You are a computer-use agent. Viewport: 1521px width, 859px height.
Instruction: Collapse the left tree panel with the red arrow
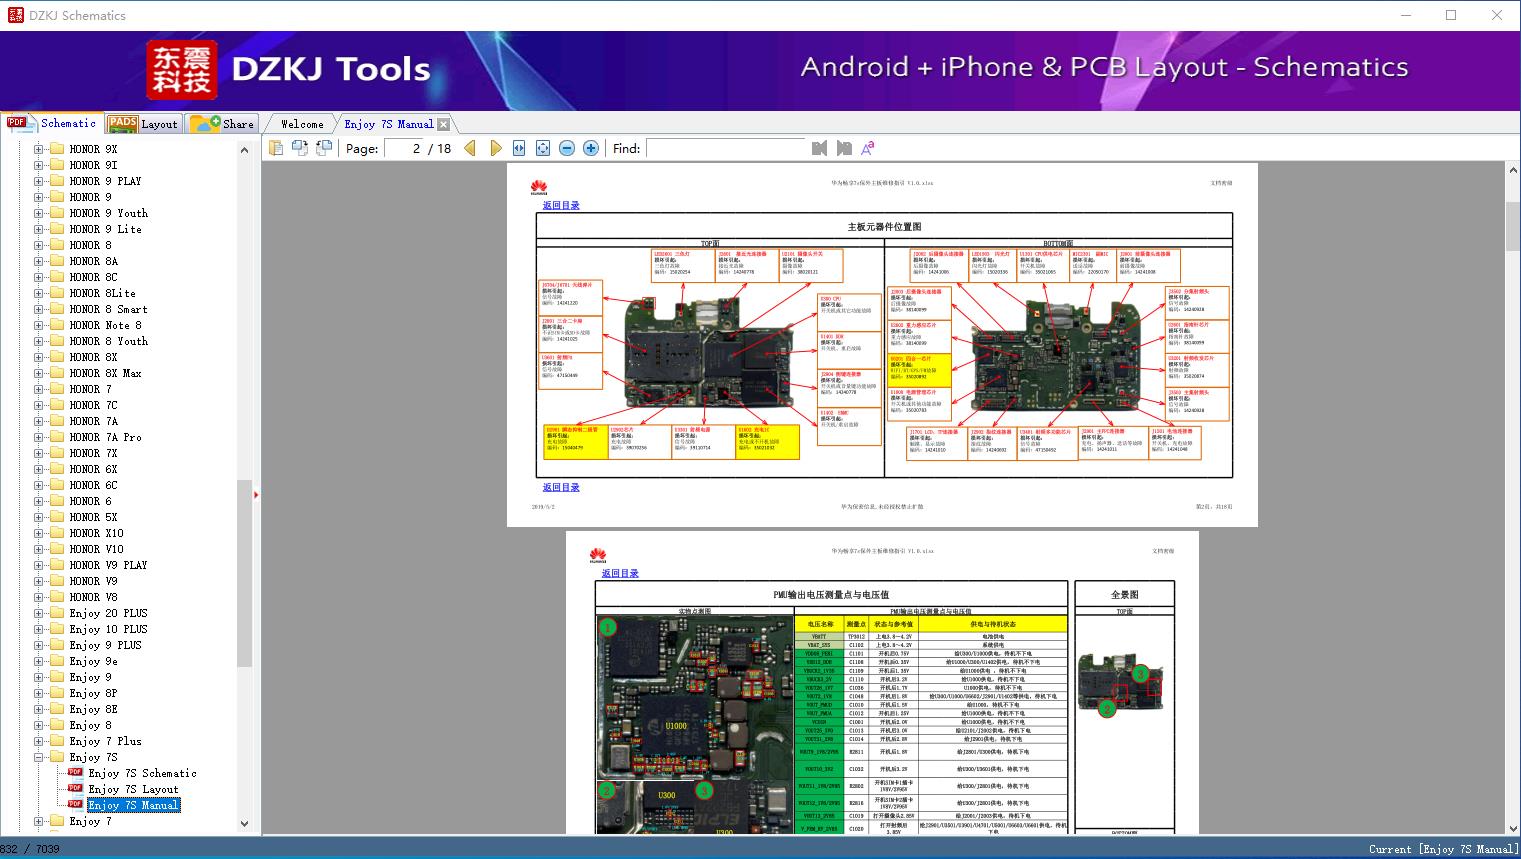click(x=256, y=494)
